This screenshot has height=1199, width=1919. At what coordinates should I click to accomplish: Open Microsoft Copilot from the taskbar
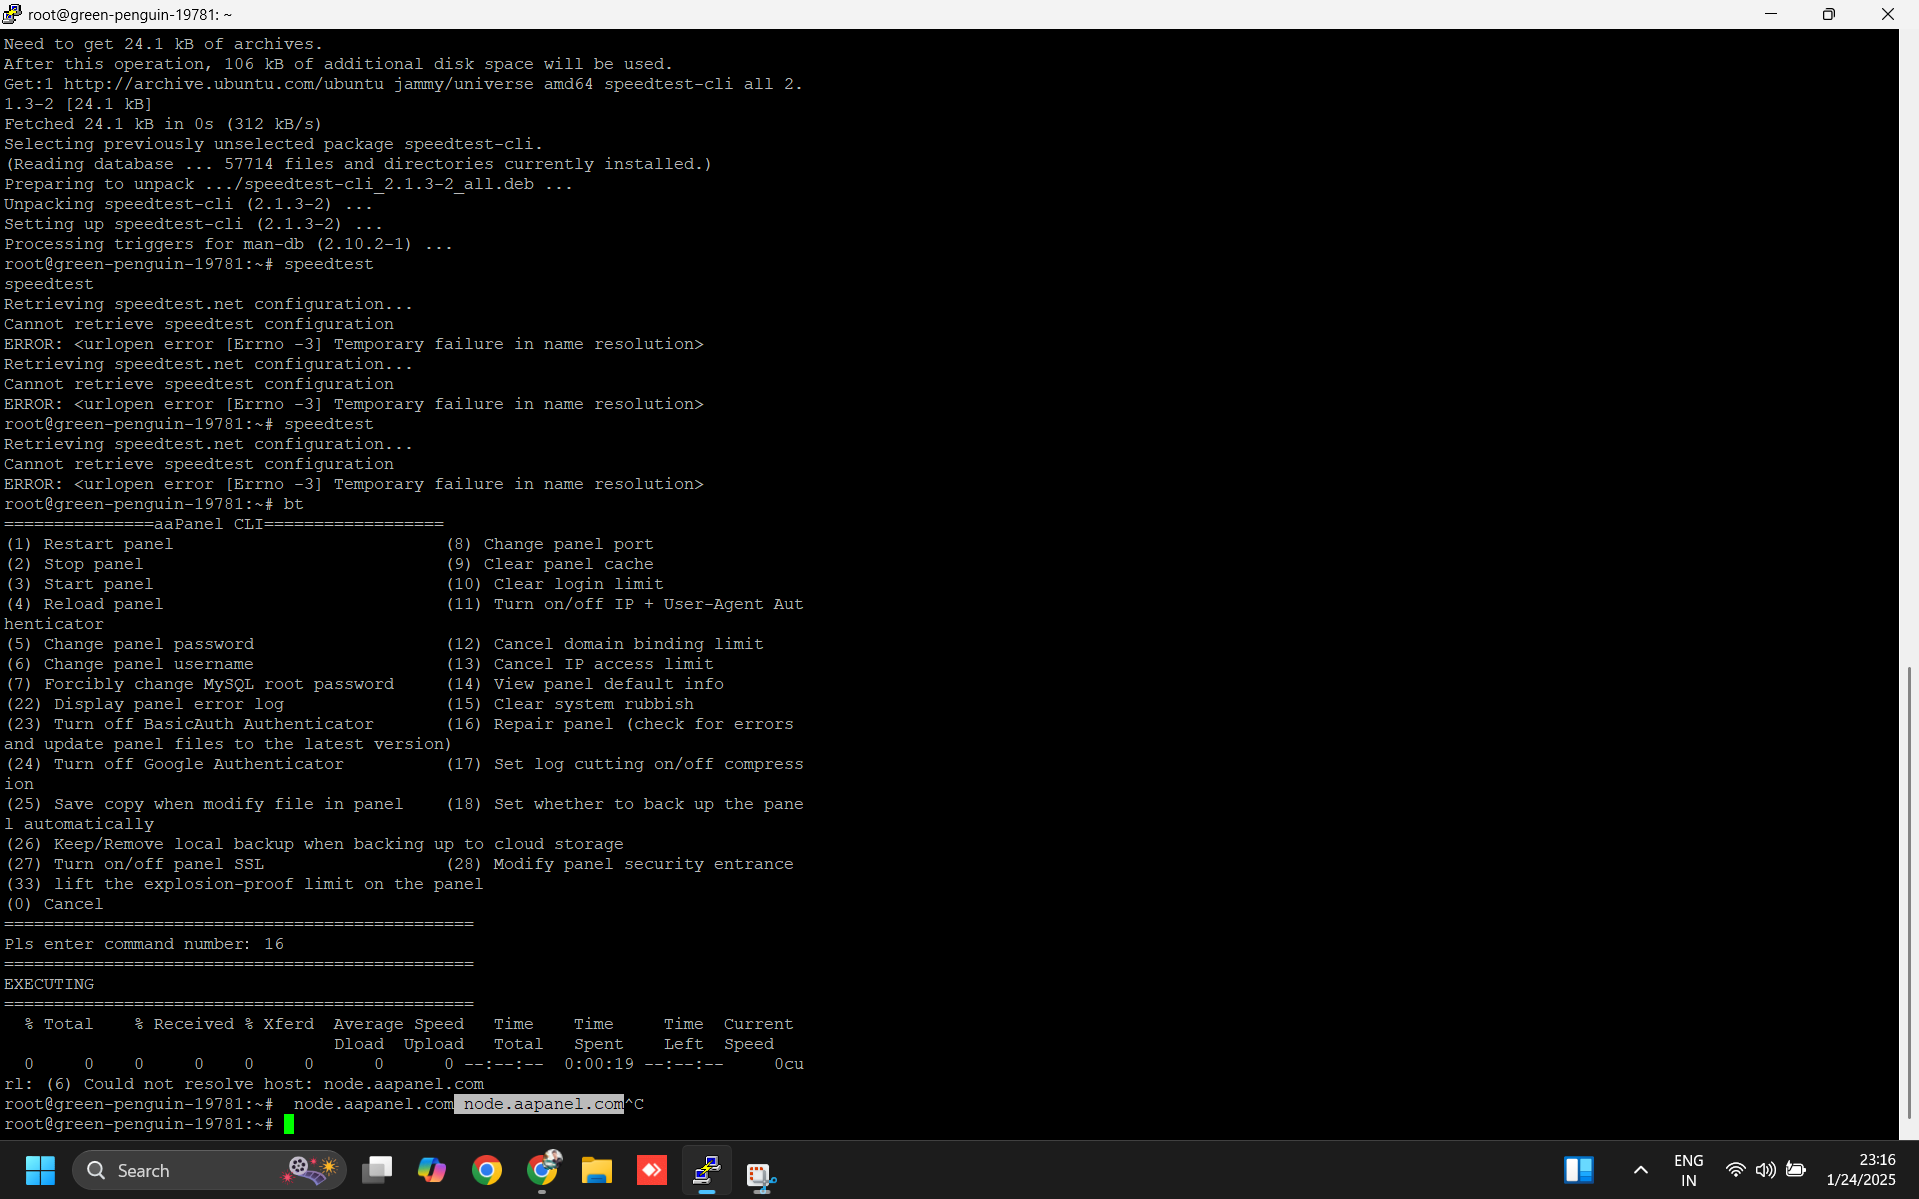[433, 1170]
